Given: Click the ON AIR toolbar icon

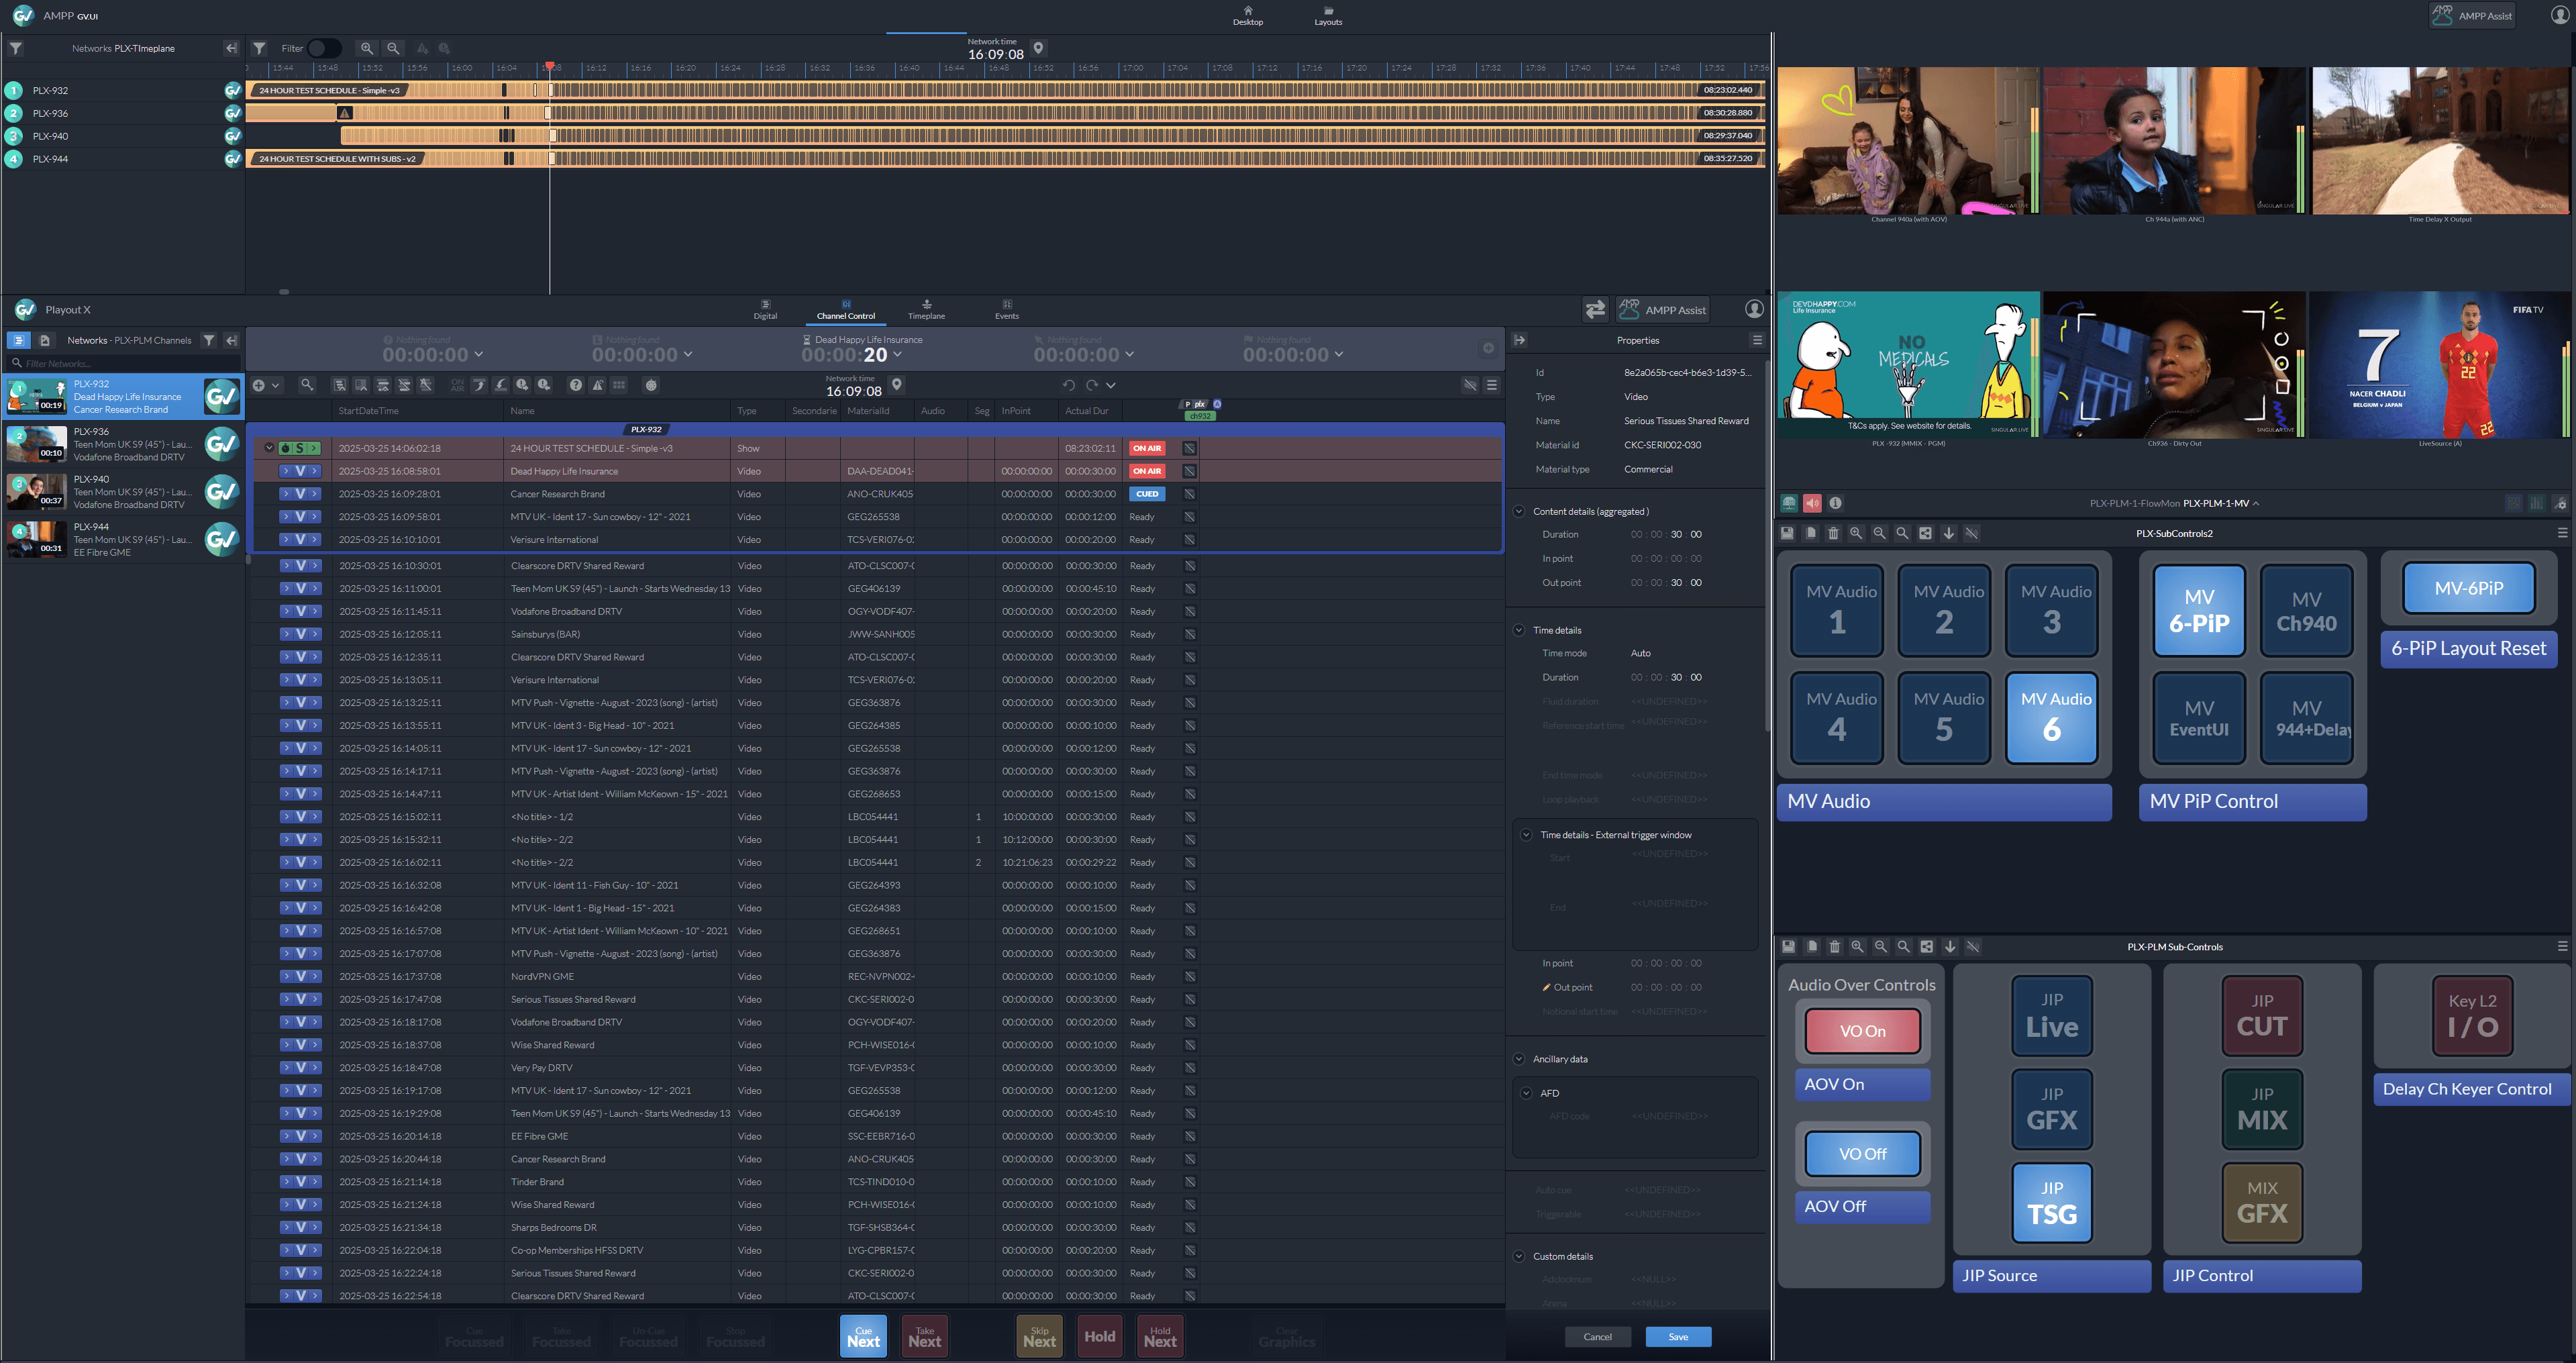Looking at the screenshot, I should (457, 385).
